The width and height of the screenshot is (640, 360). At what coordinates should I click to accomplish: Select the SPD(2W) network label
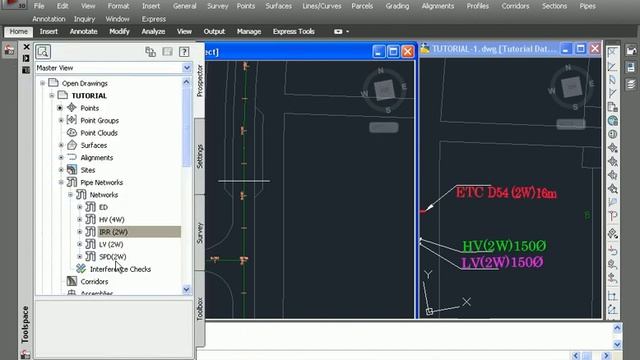[113, 257]
